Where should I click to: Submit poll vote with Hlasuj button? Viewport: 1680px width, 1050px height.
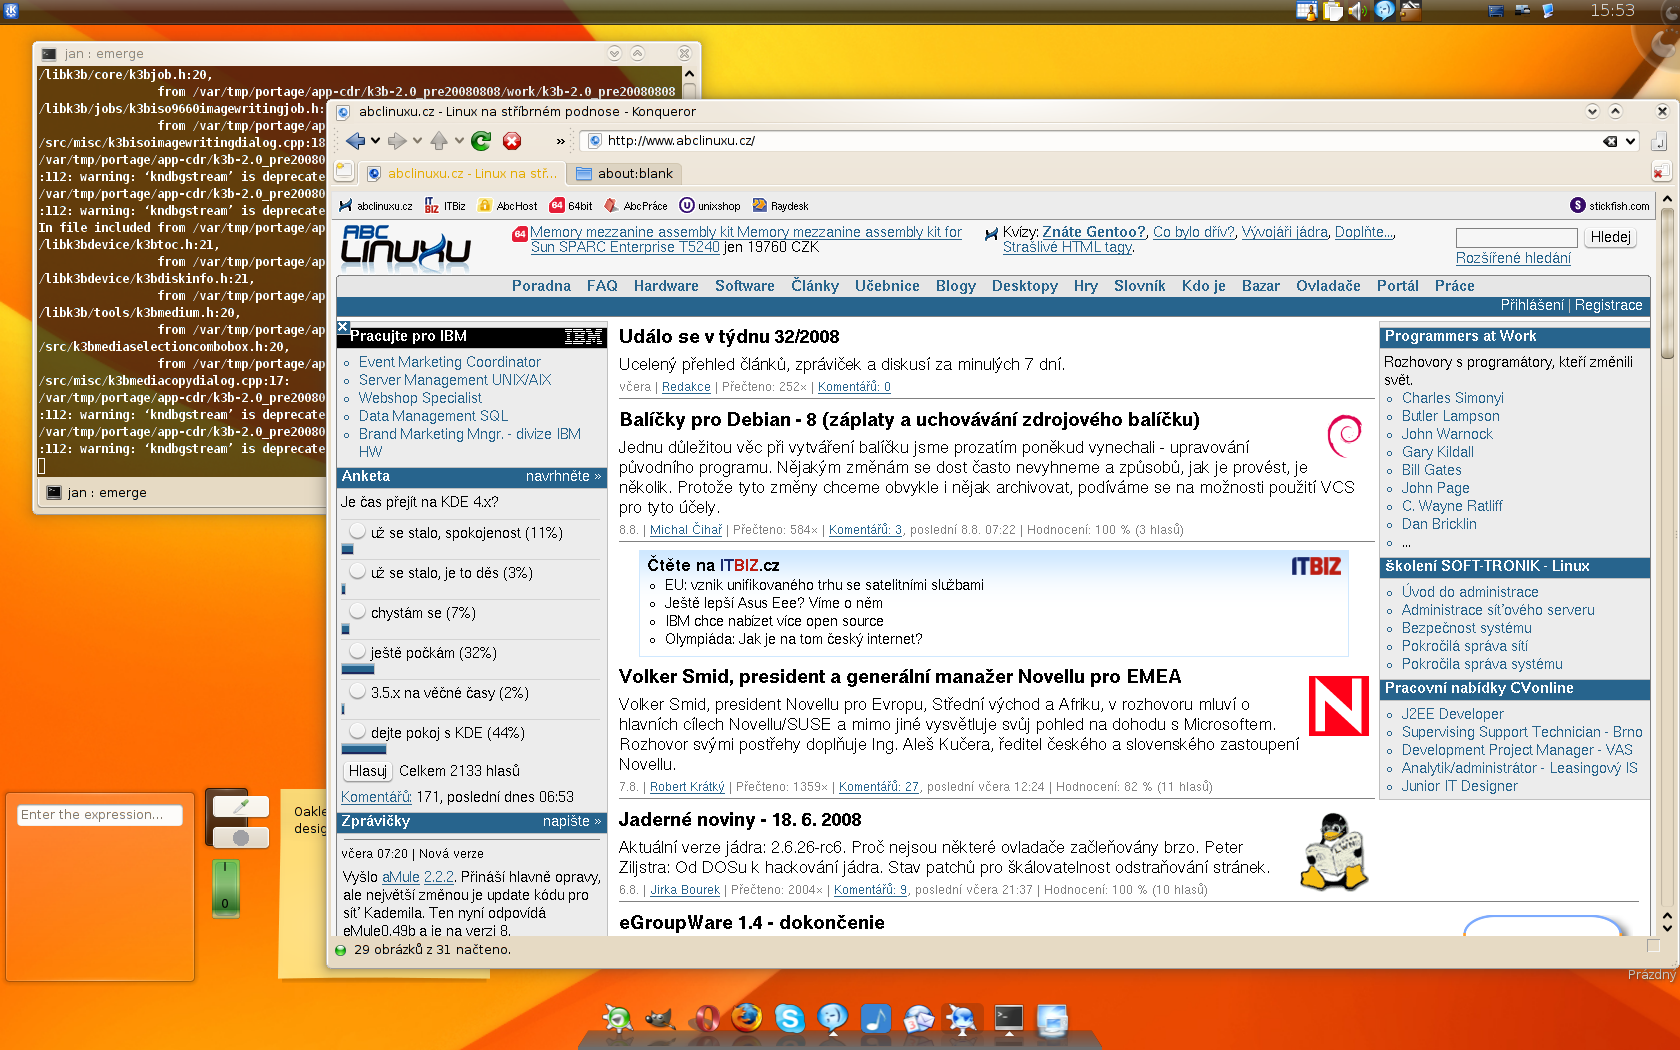pyautogui.click(x=367, y=771)
